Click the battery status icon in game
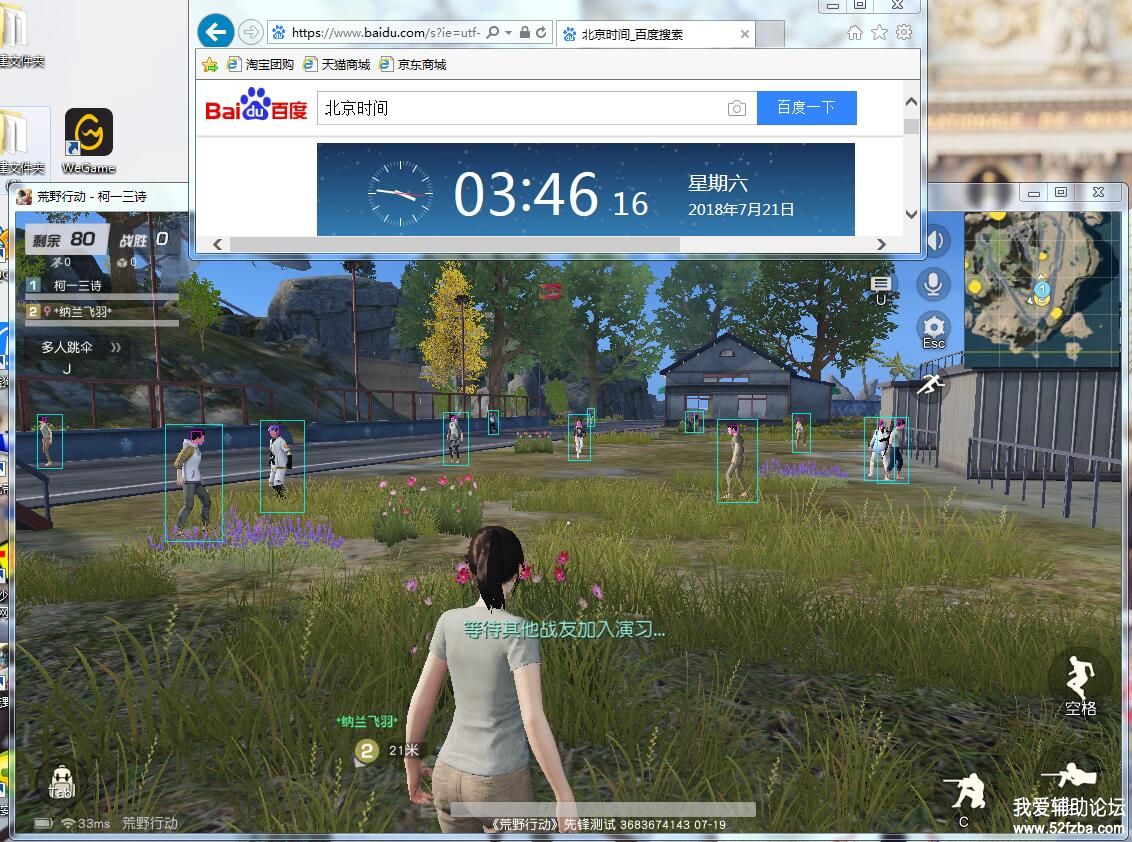This screenshot has width=1132, height=842. 43,823
